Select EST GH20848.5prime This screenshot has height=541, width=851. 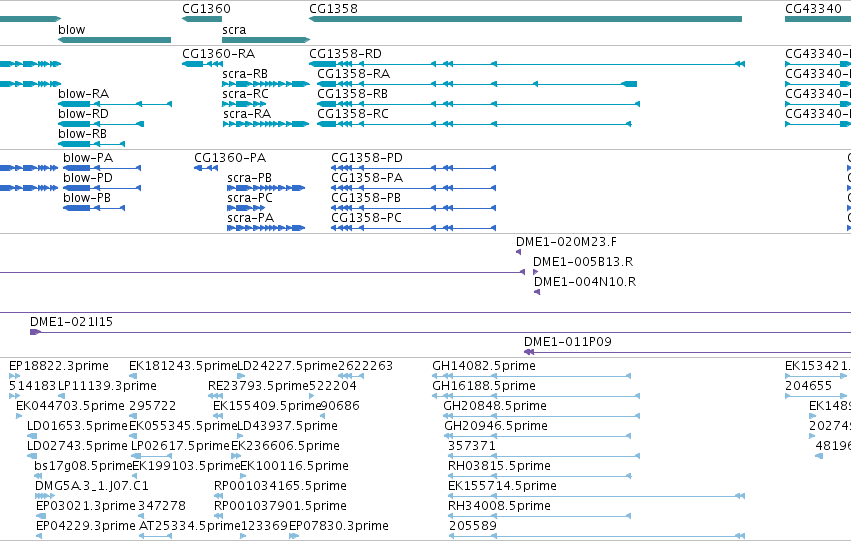[495, 406]
